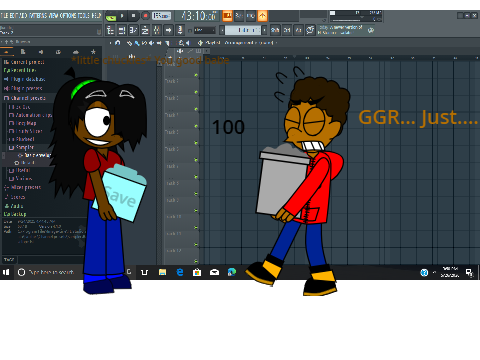Screen dimensions: 480x360
Task: Mute Track 4 with its green dot
Action: point(196,126)
